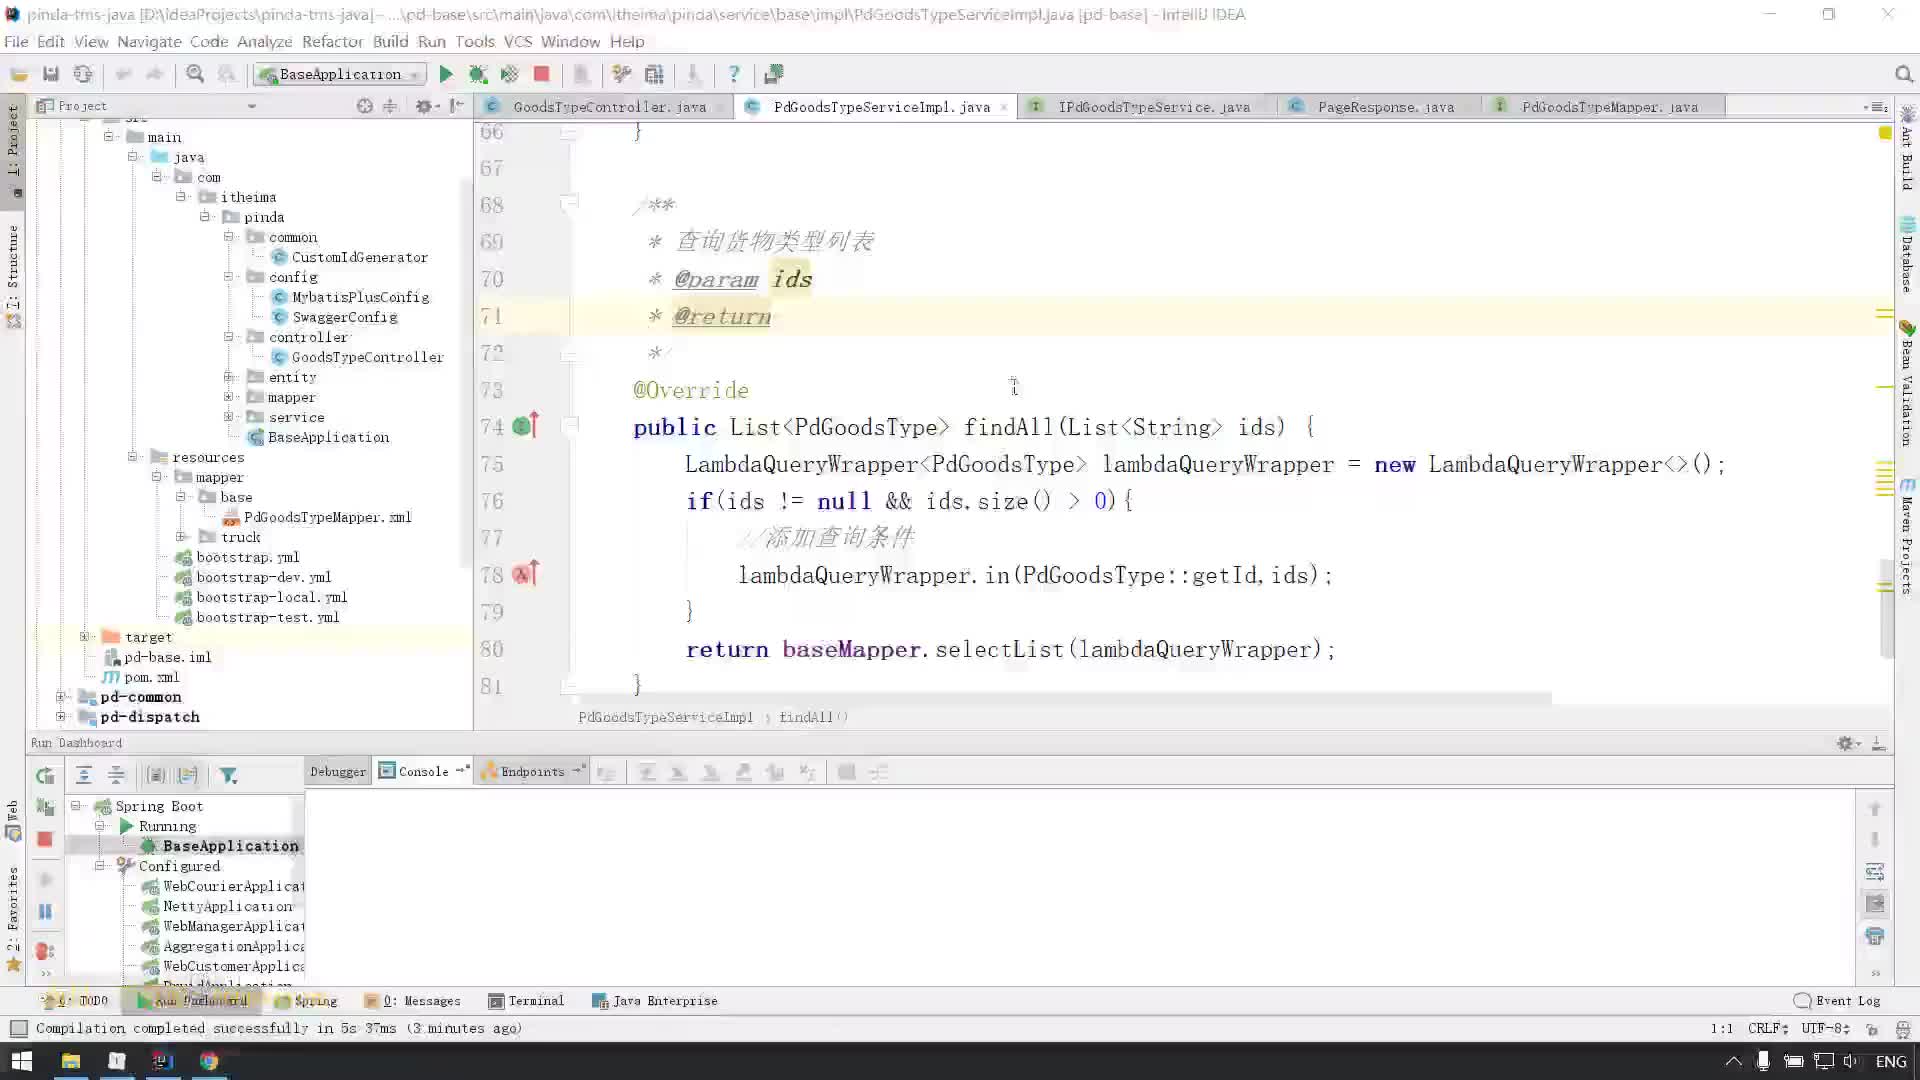Open the VCS menu
1920x1080 pixels.
[517, 41]
